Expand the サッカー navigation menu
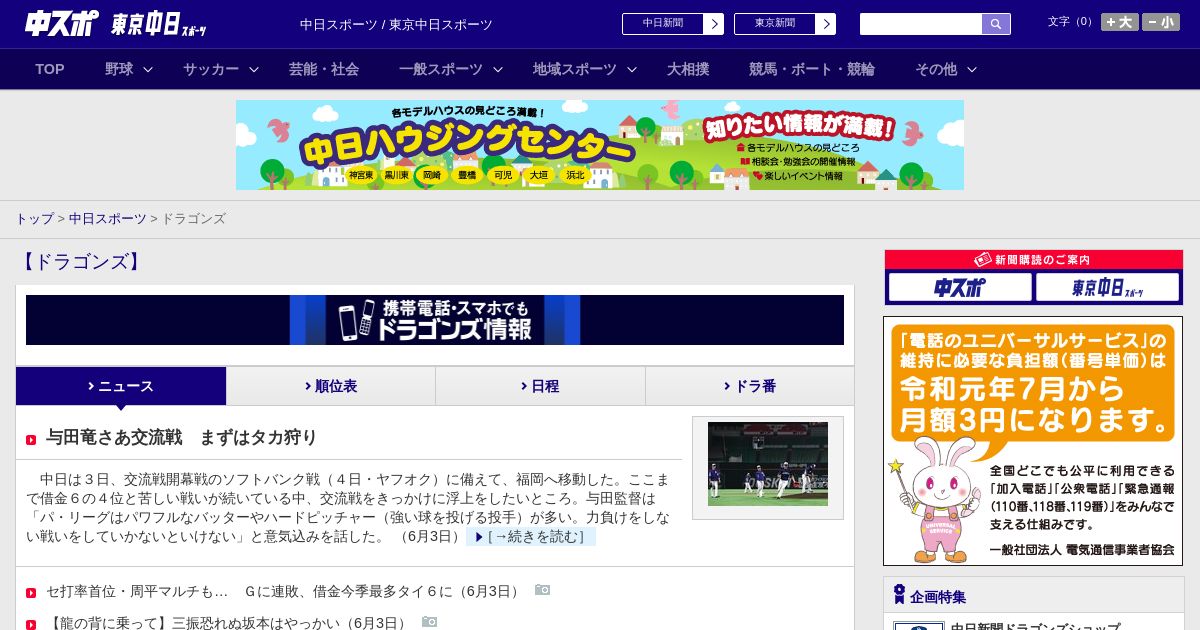1200x630 pixels. (x=221, y=69)
